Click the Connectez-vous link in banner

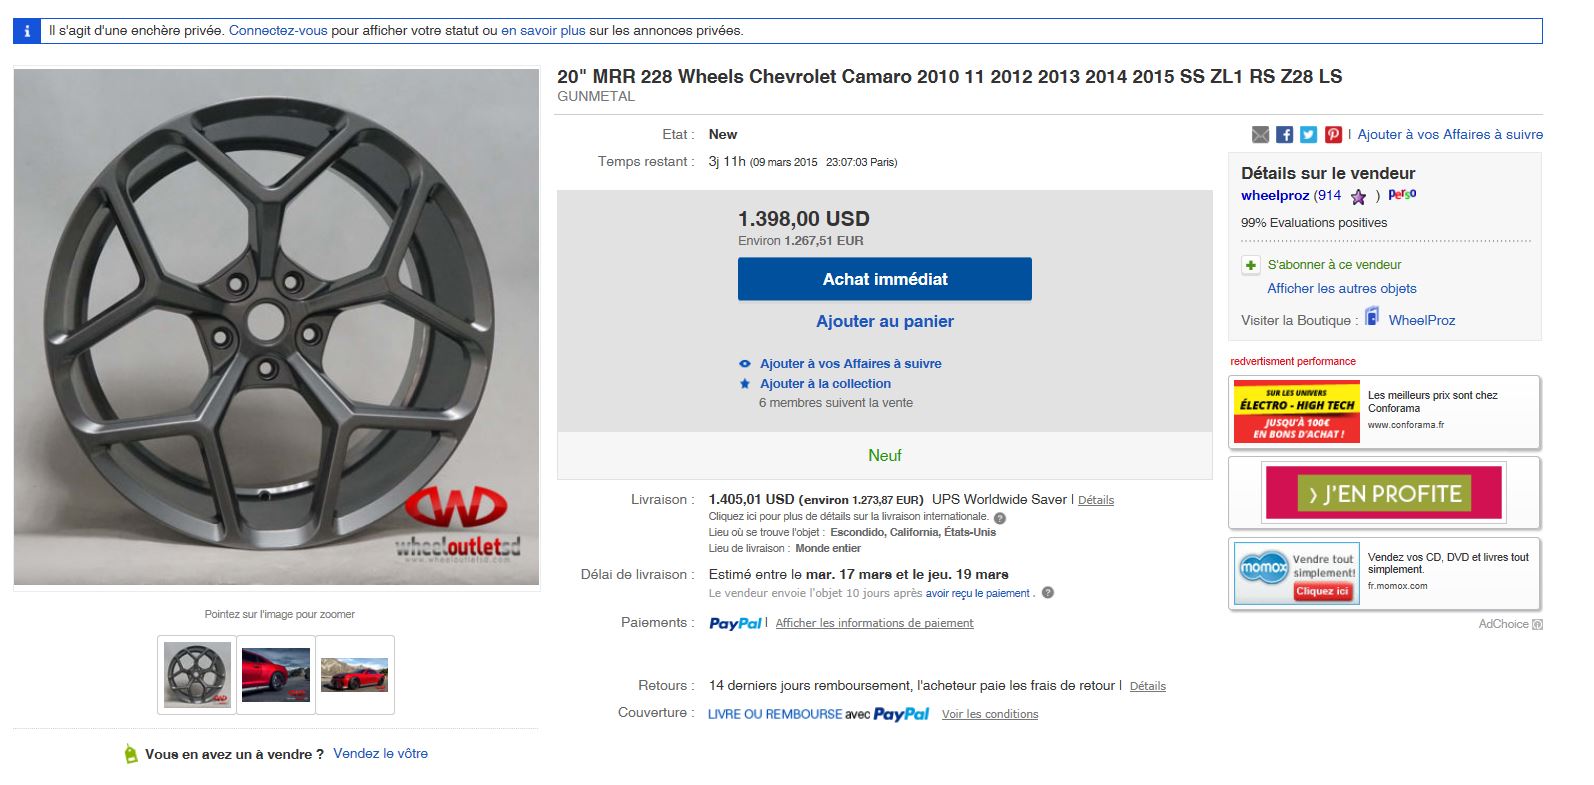pyautogui.click(x=278, y=31)
